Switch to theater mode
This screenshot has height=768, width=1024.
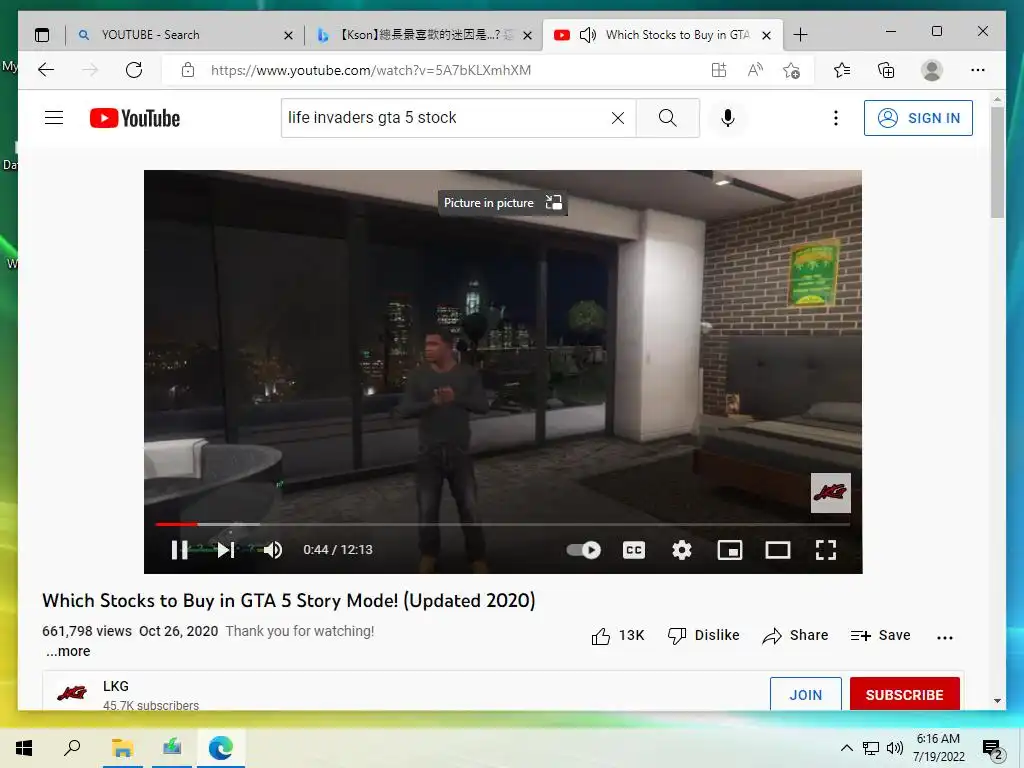click(778, 550)
